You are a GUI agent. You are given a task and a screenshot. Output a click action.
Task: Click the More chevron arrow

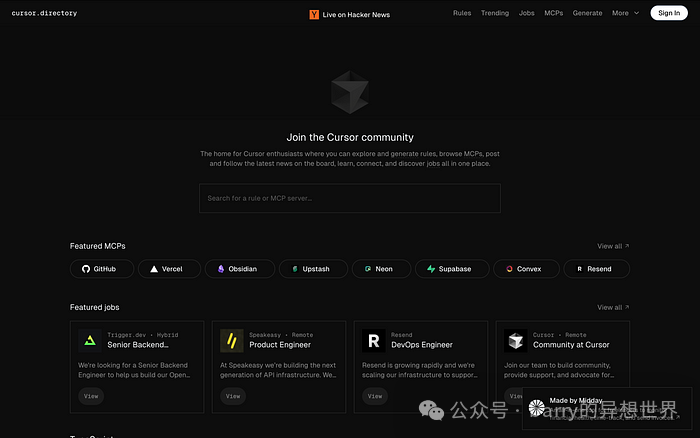coord(636,13)
